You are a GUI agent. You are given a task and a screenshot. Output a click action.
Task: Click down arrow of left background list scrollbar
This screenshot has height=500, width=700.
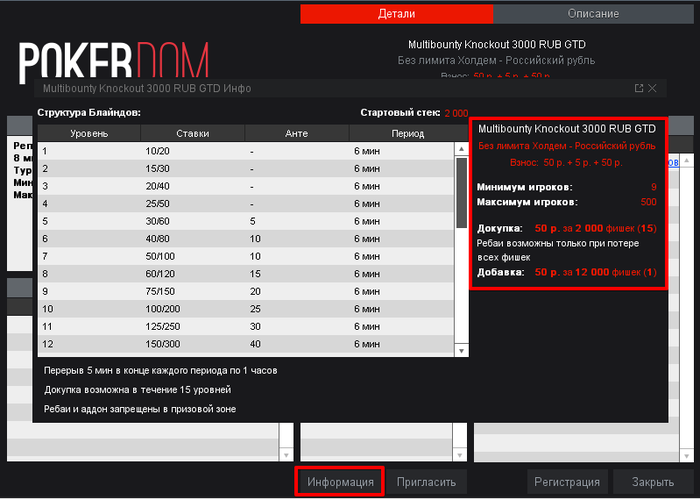click(286, 455)
